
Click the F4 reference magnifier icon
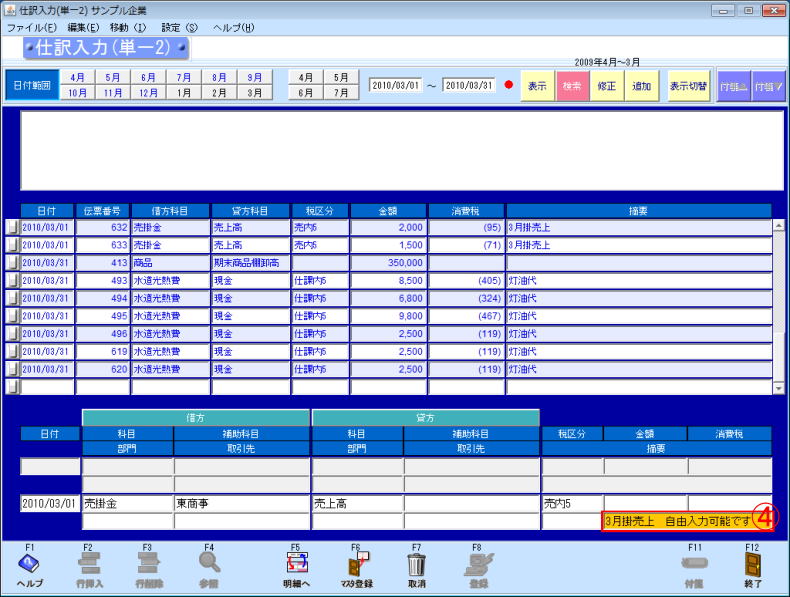tap(209, 563)
